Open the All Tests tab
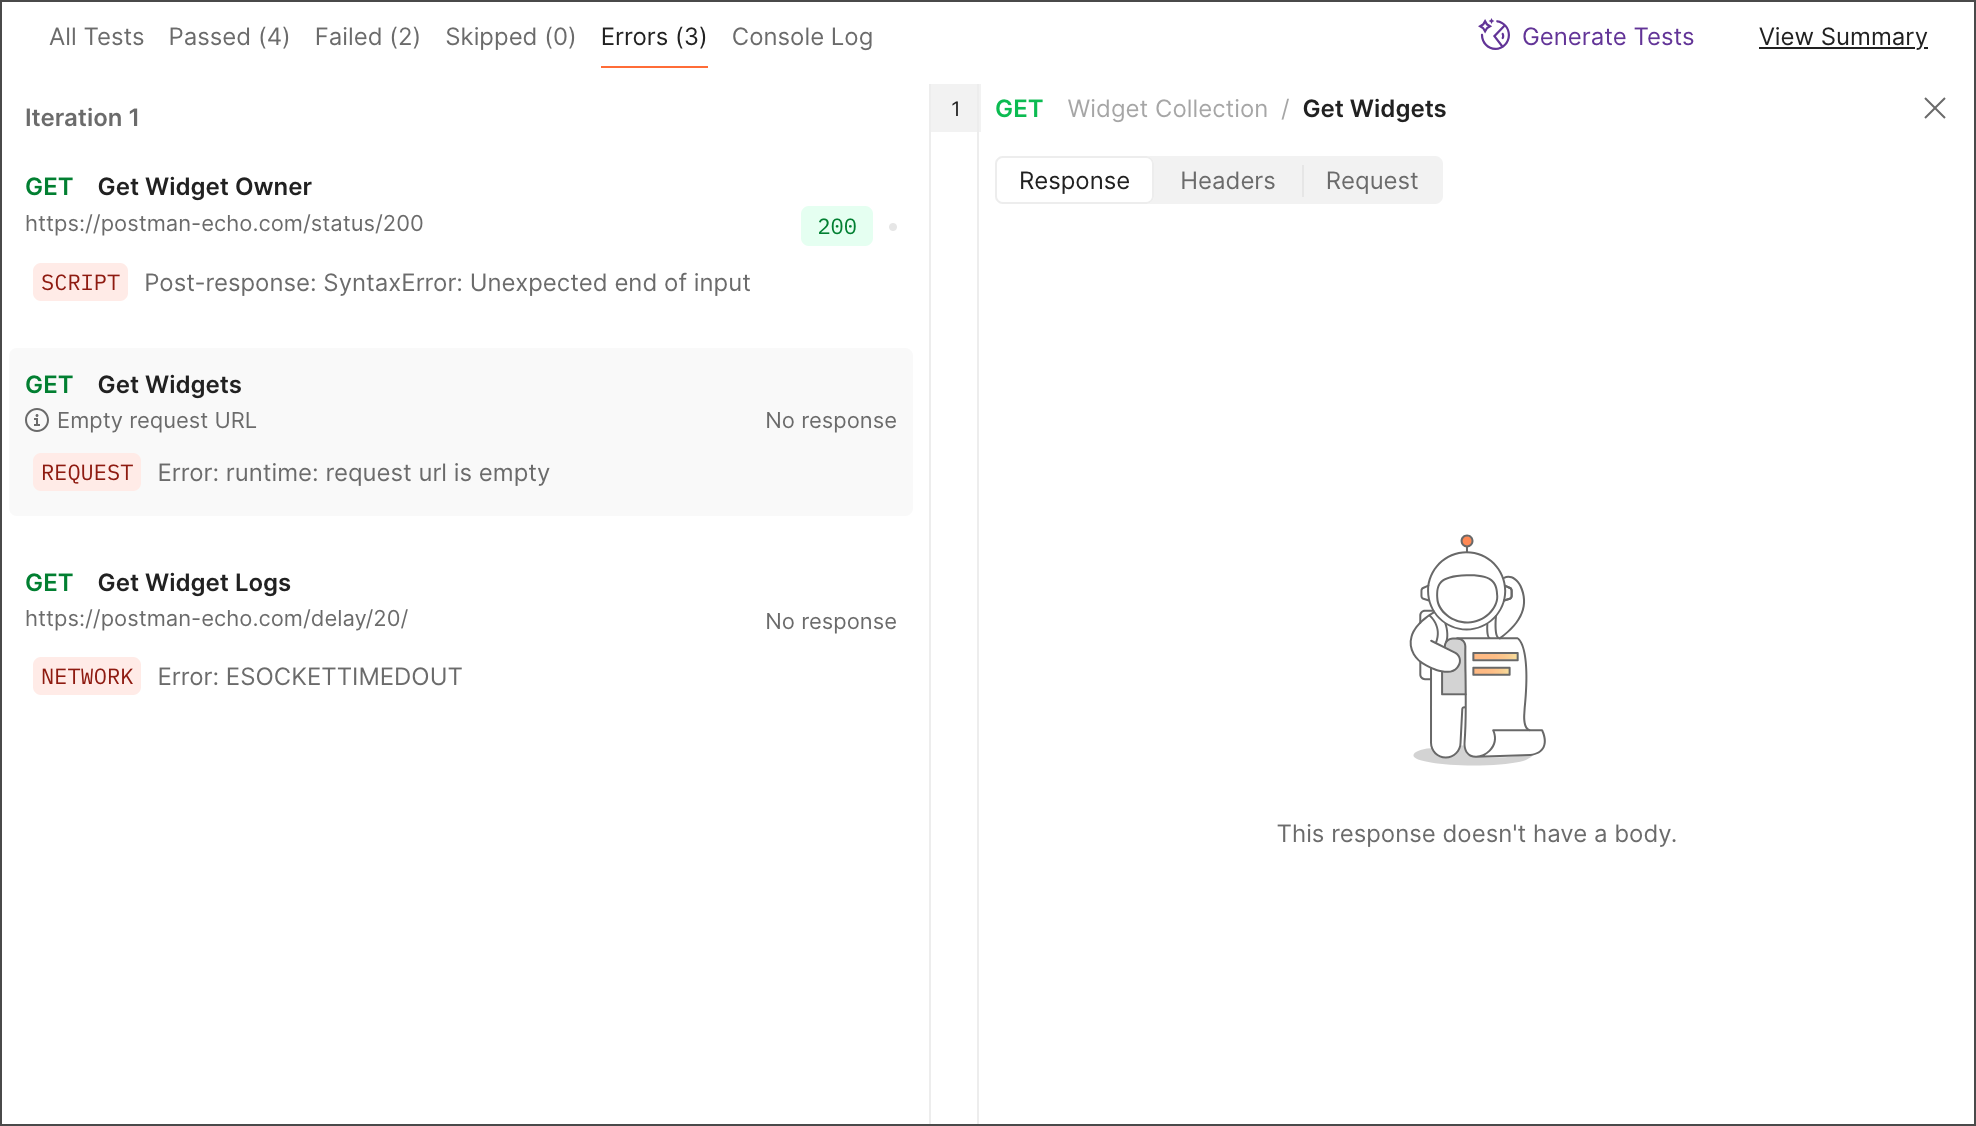The height and width of the screenshot is (1126, 1976). point(96,37)
